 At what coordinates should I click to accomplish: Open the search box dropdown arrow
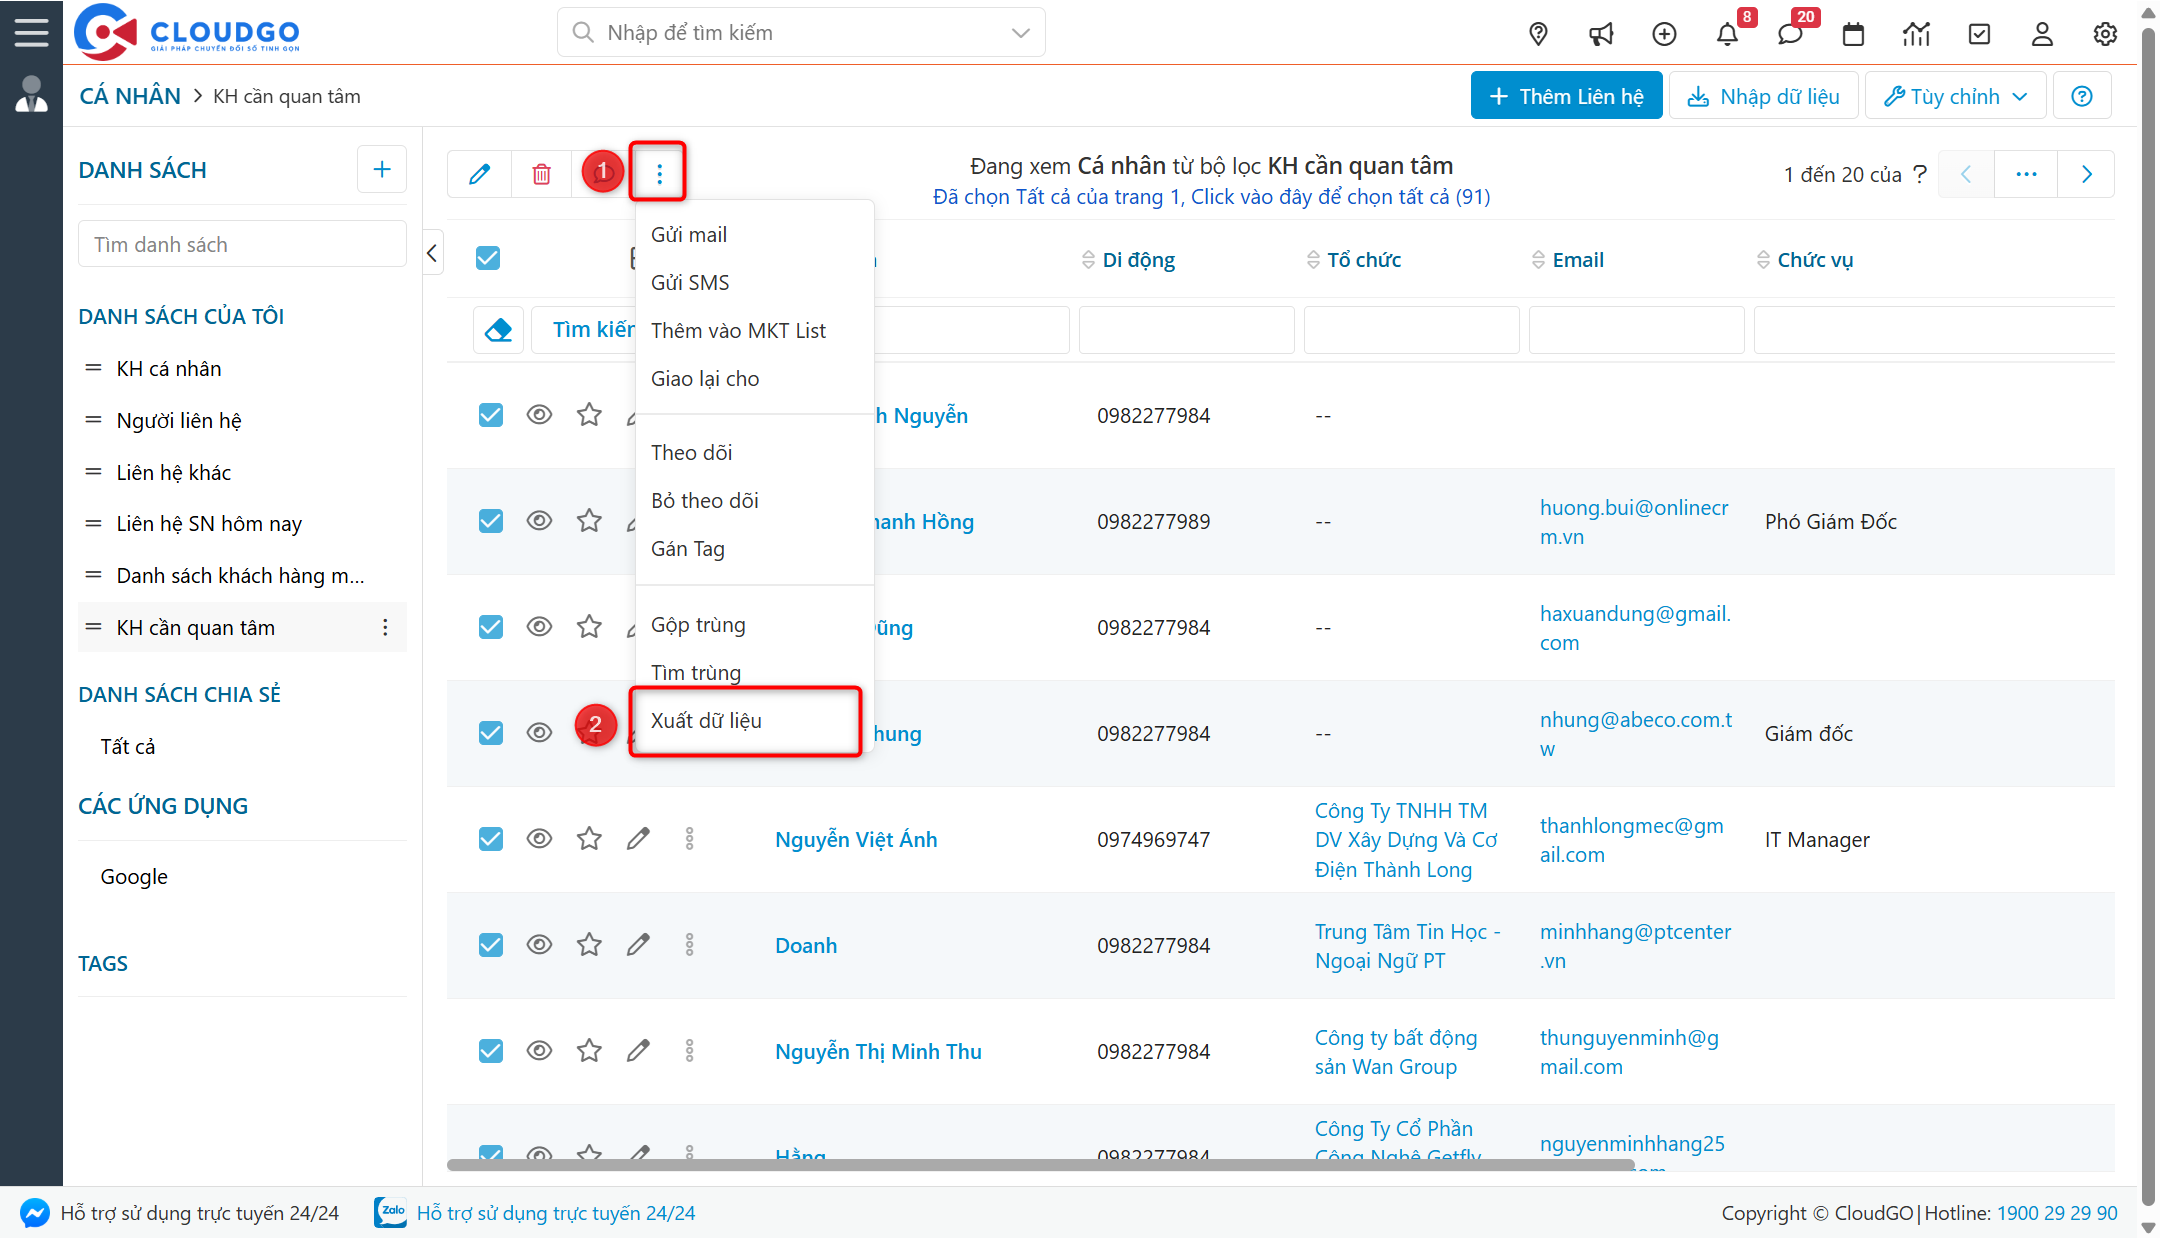[1020, 33]
